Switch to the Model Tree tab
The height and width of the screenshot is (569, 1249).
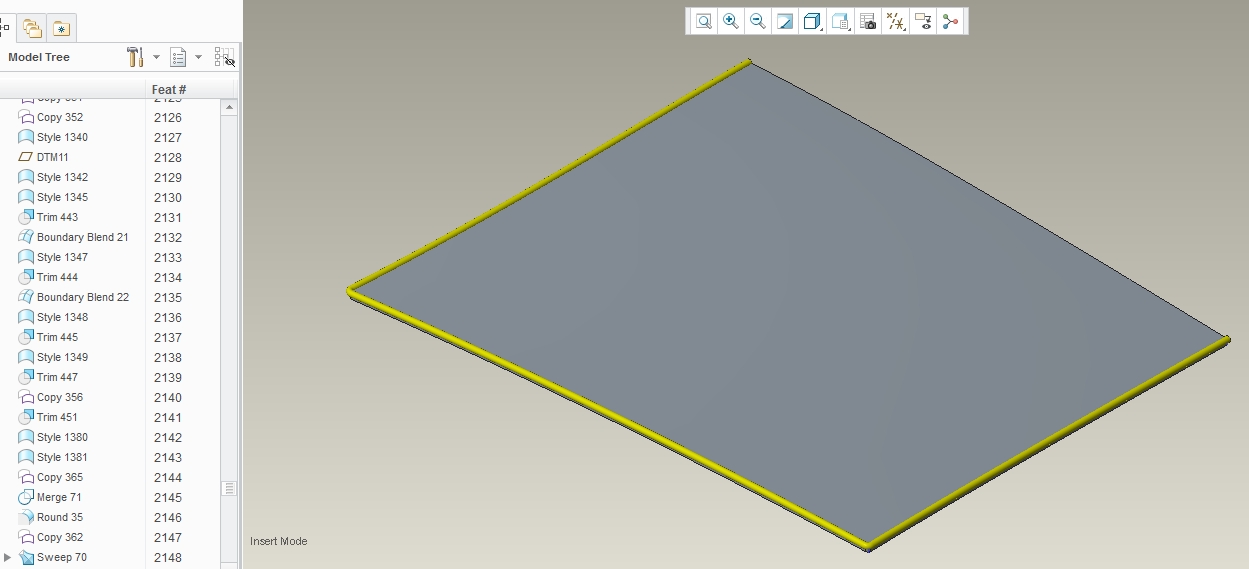(6, 28)
